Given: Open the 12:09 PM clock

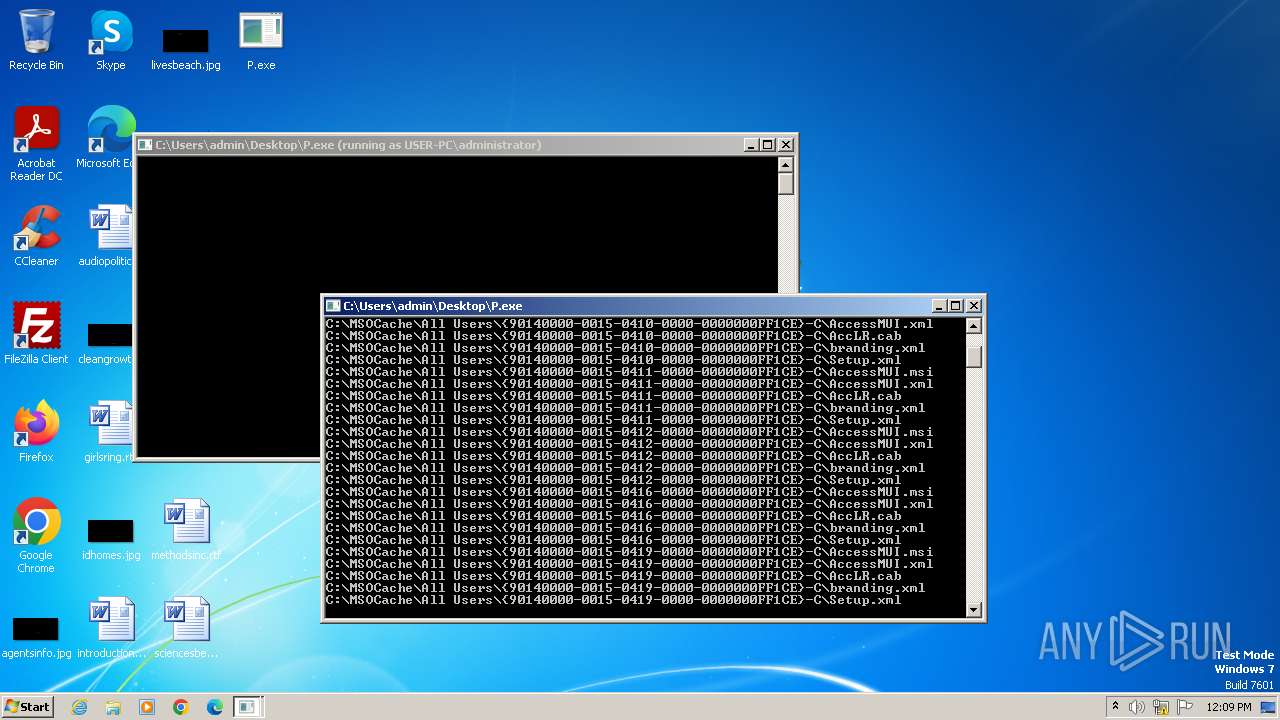Looking at the screenshot, I should [x=1229, y=707].
